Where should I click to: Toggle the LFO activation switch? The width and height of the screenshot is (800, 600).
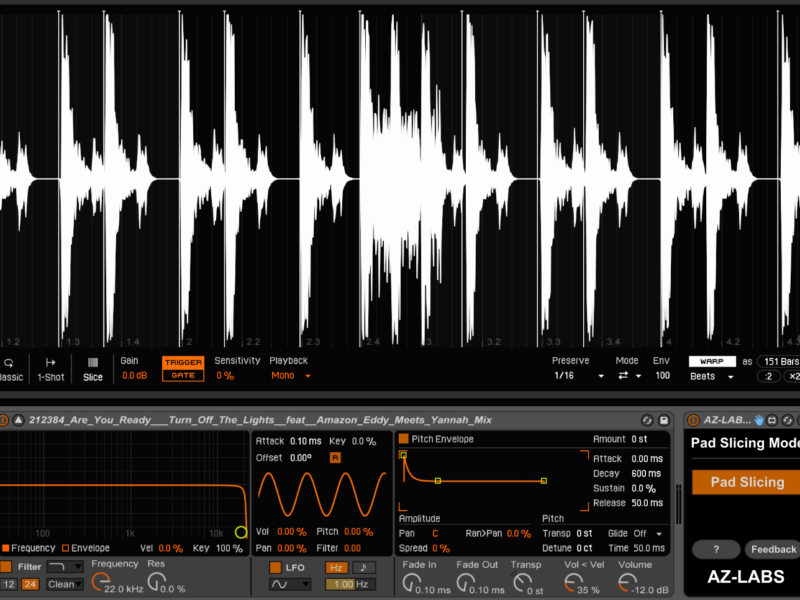click(x=275, y=568)
